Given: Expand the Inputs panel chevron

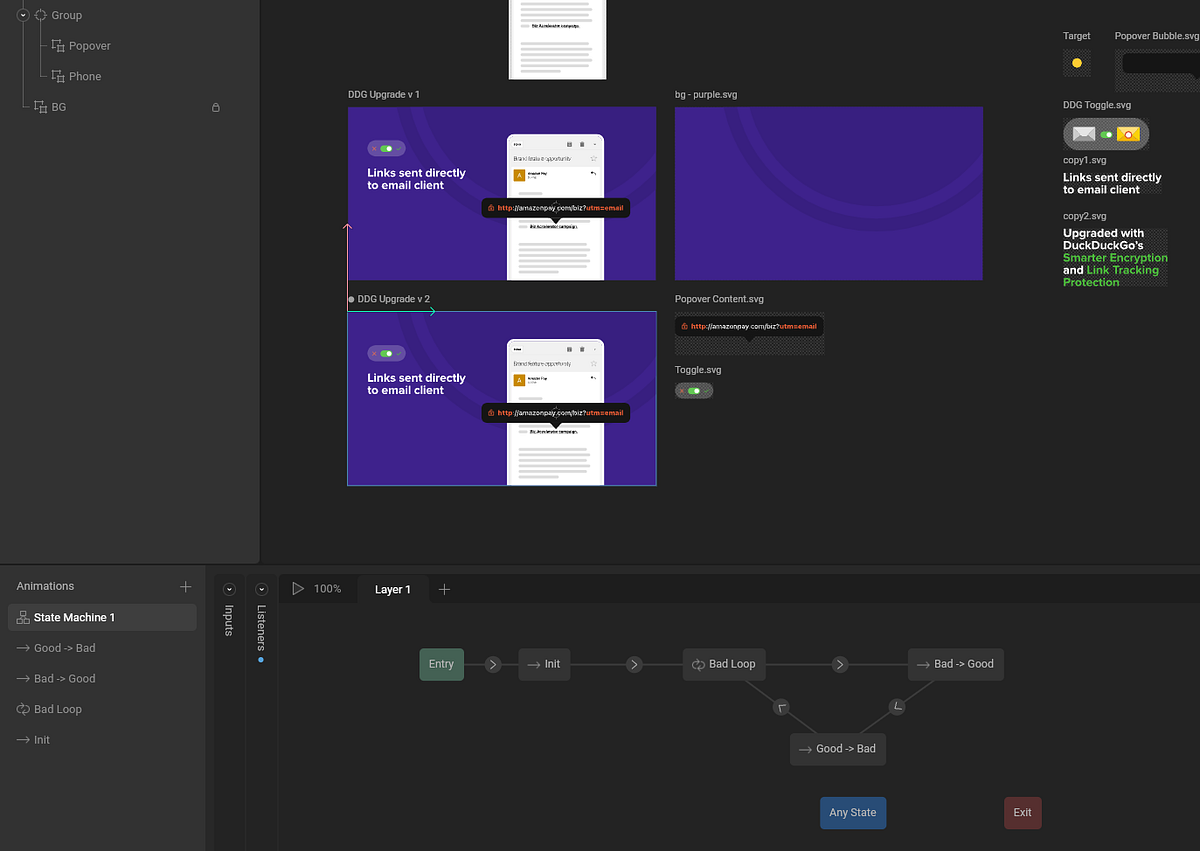Looking at the screenshot, I should [x=229, y=589].
